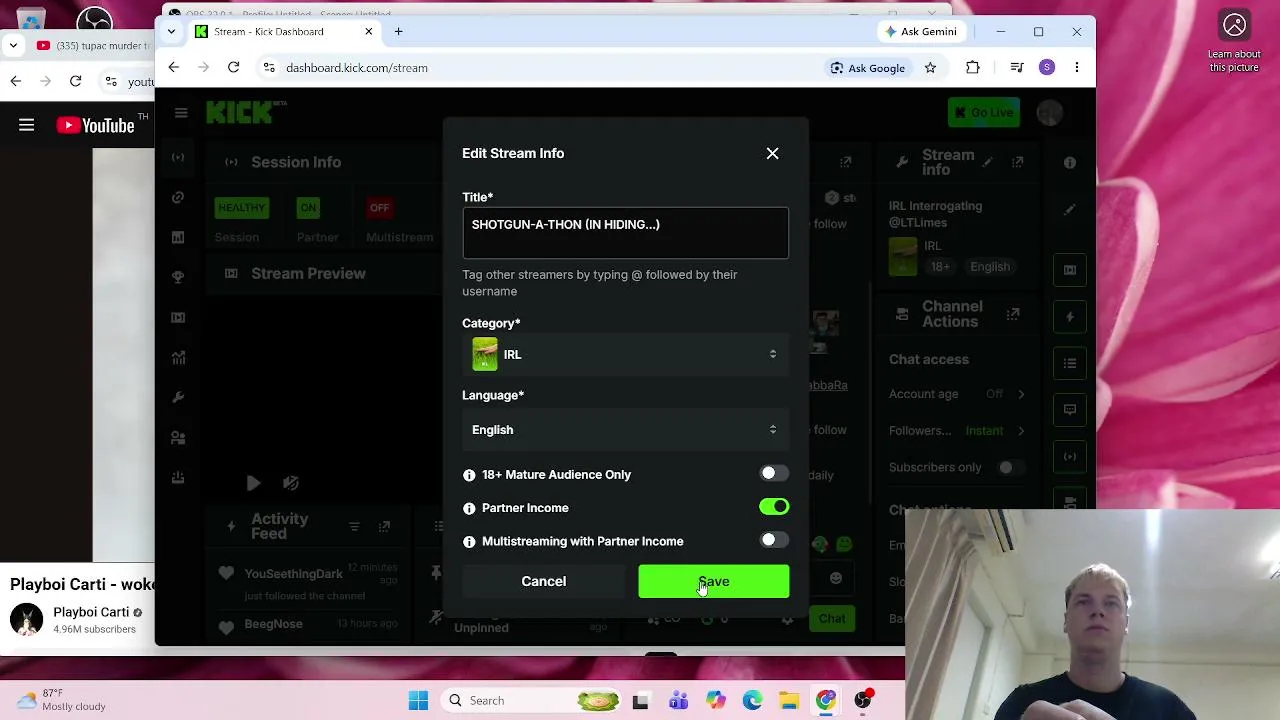Viewport: 1280px width, 720px height.
Task: Show info for Multistreaming with Partner Income
Action: [x=469, y=542]
